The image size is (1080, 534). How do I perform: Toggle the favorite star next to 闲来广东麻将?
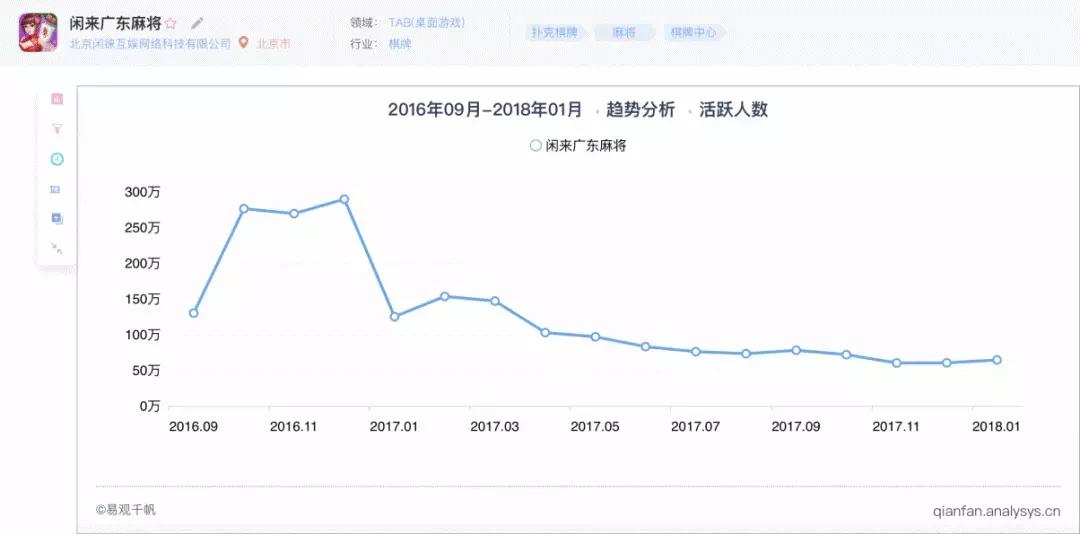coord(171,23)
